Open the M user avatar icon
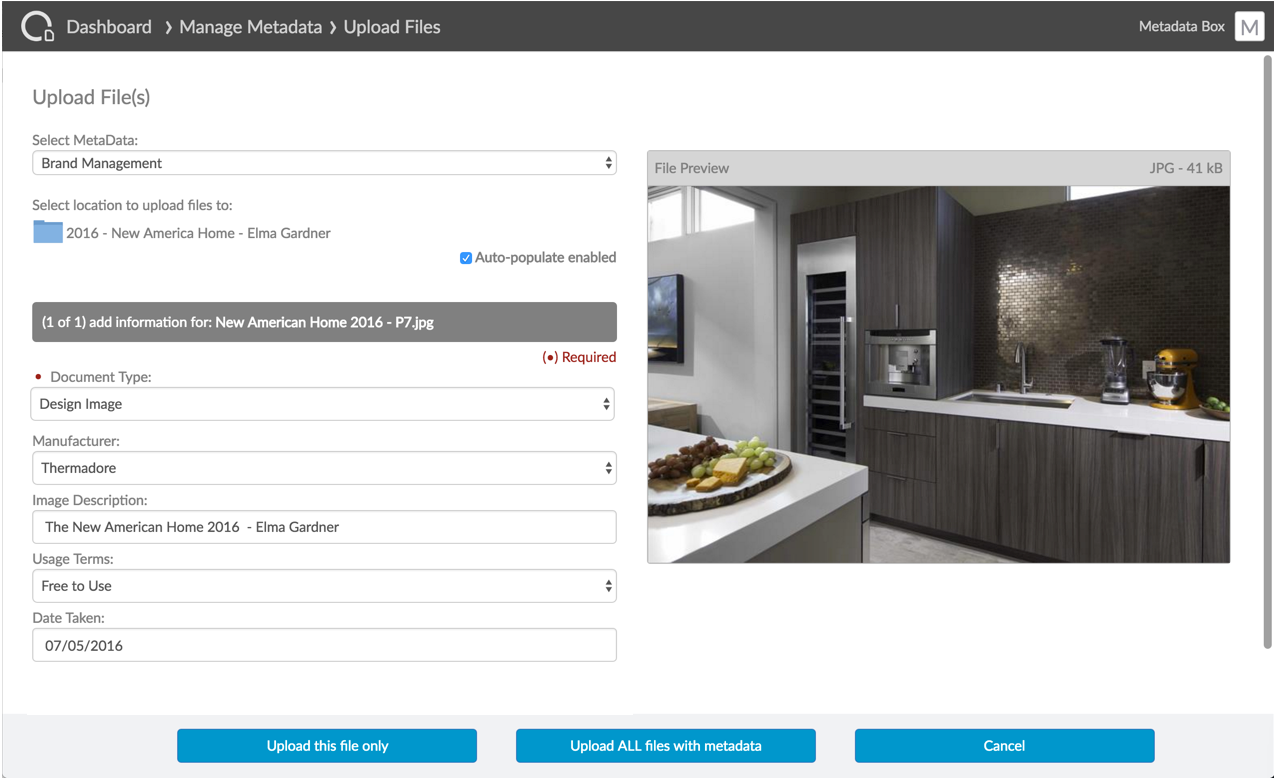 click(x=1249, y=27)
